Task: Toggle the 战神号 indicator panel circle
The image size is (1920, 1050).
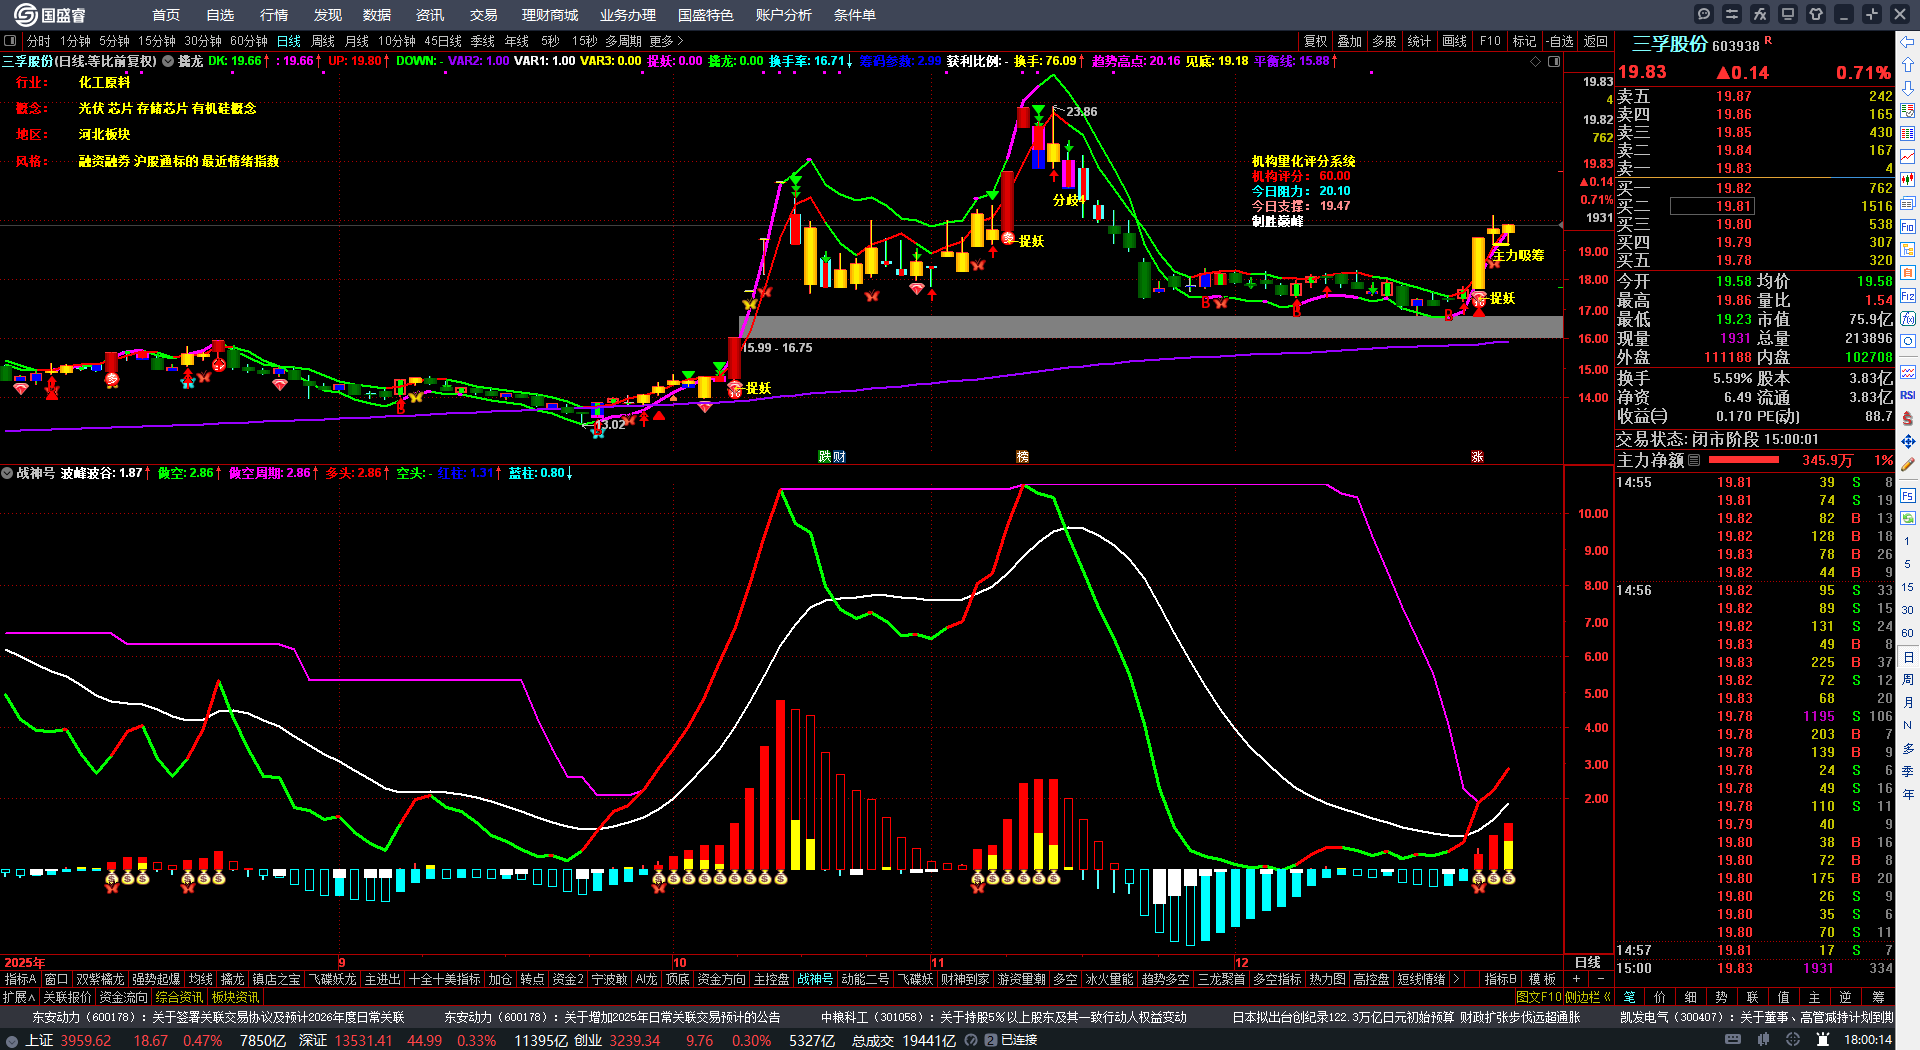Action: [7, 473]
